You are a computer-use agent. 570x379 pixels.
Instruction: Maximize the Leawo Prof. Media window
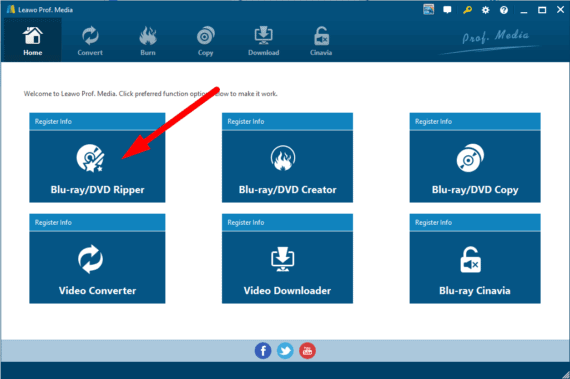[x=542, y=10]
